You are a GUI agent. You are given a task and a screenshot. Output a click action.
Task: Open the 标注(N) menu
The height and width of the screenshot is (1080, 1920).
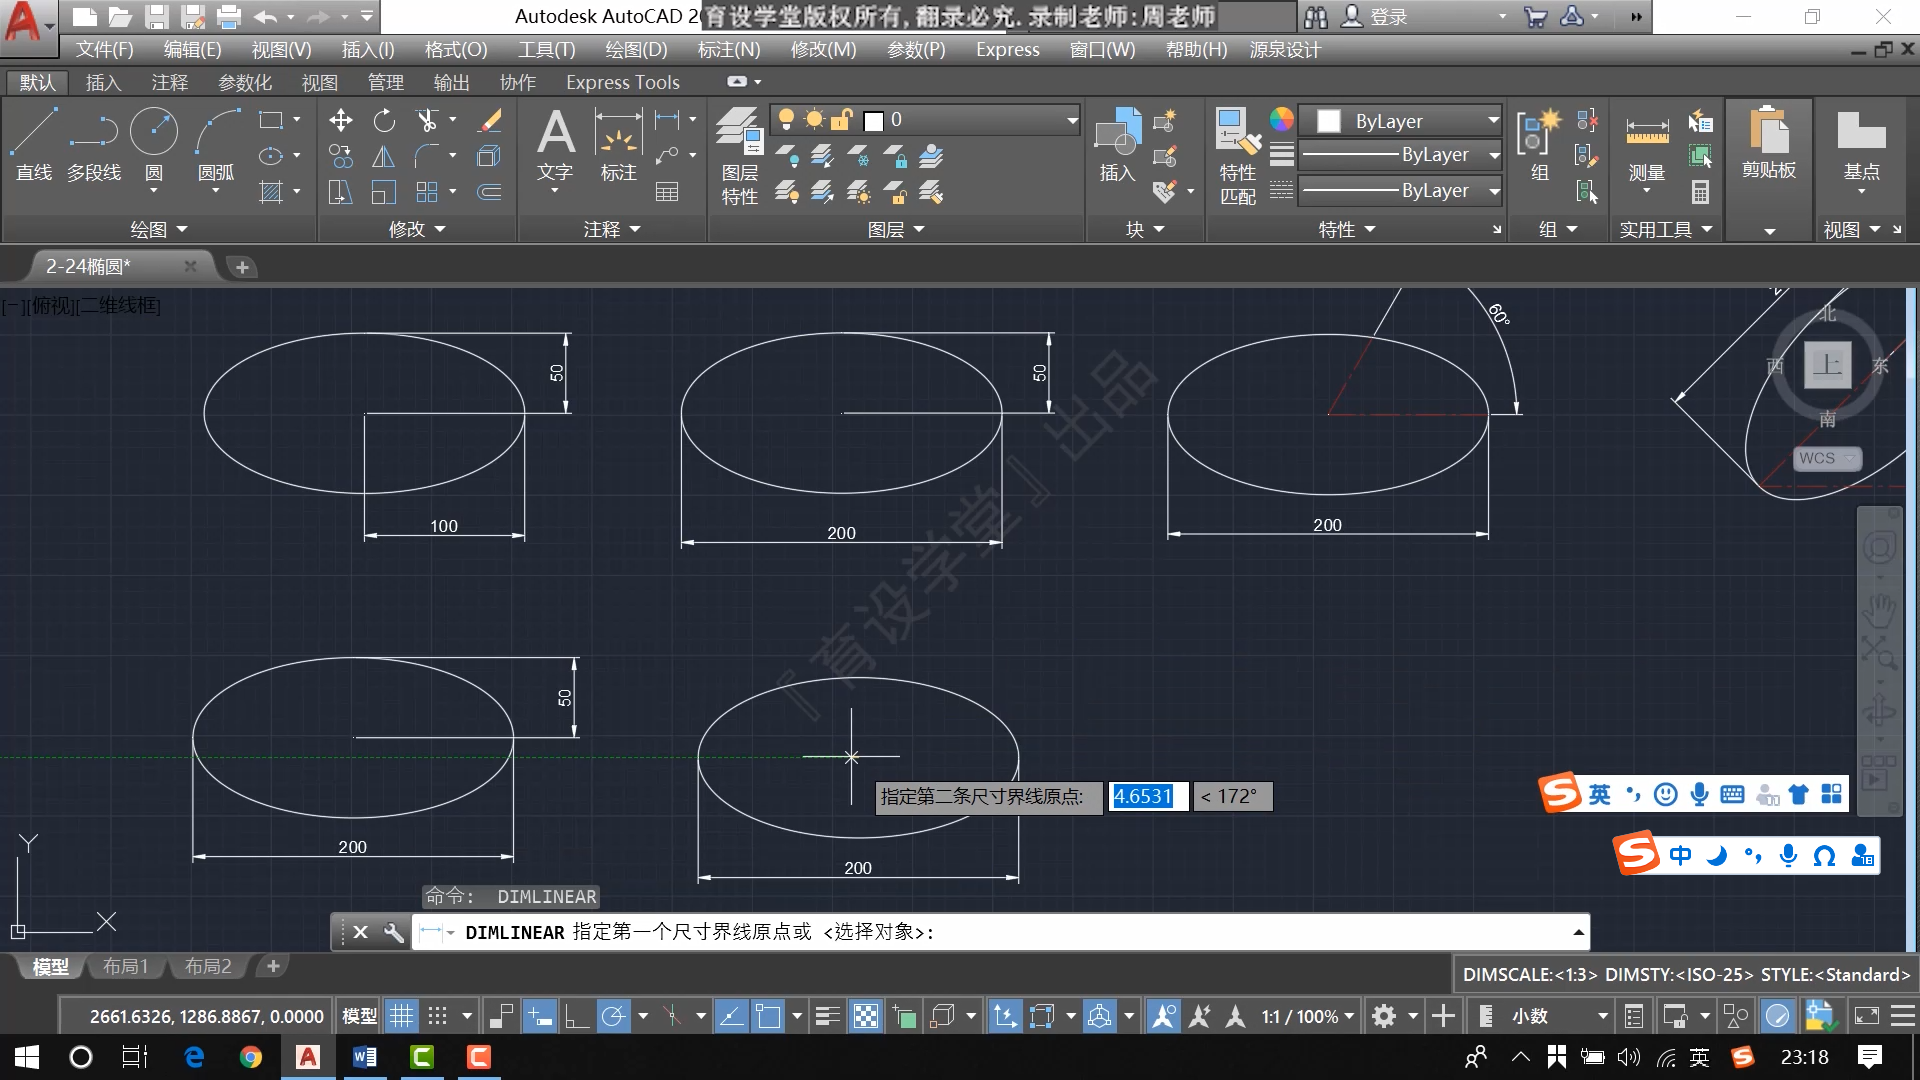729,50
